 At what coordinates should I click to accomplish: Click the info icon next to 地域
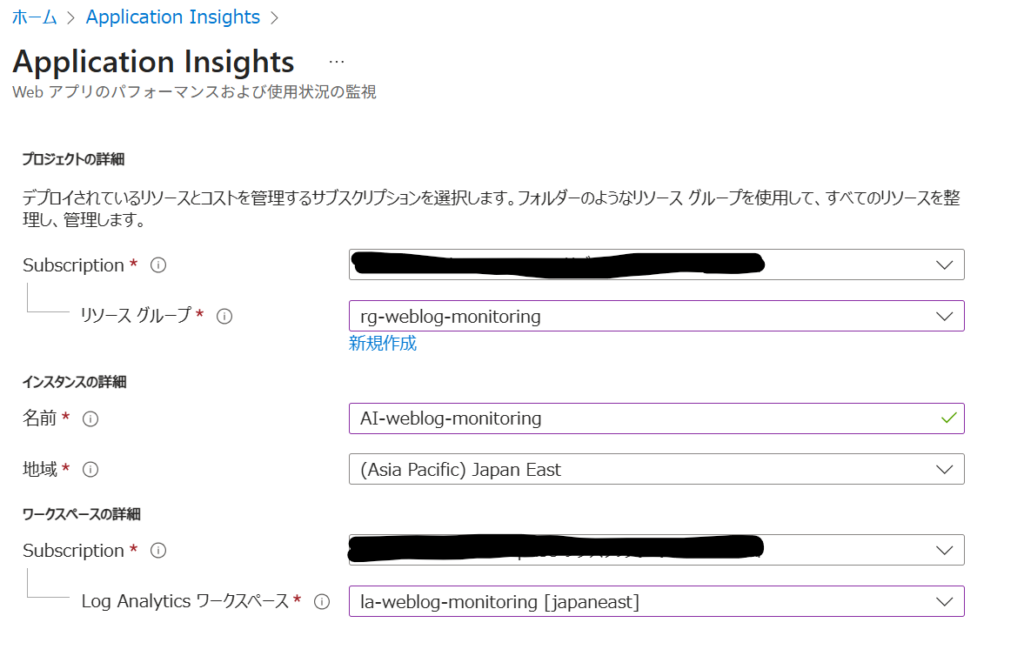coord(90,469)
